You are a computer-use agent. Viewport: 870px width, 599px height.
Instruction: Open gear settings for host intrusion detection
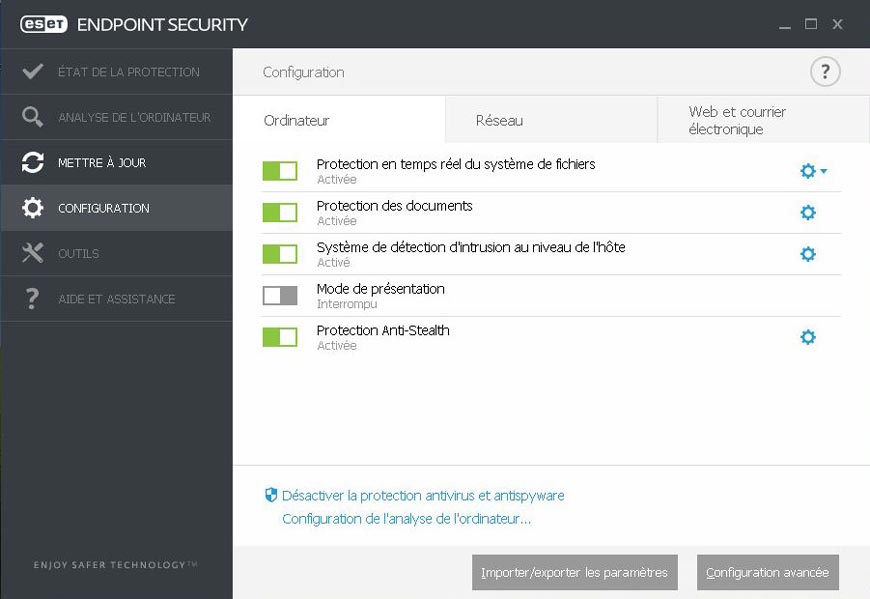(x=808, y=254)
